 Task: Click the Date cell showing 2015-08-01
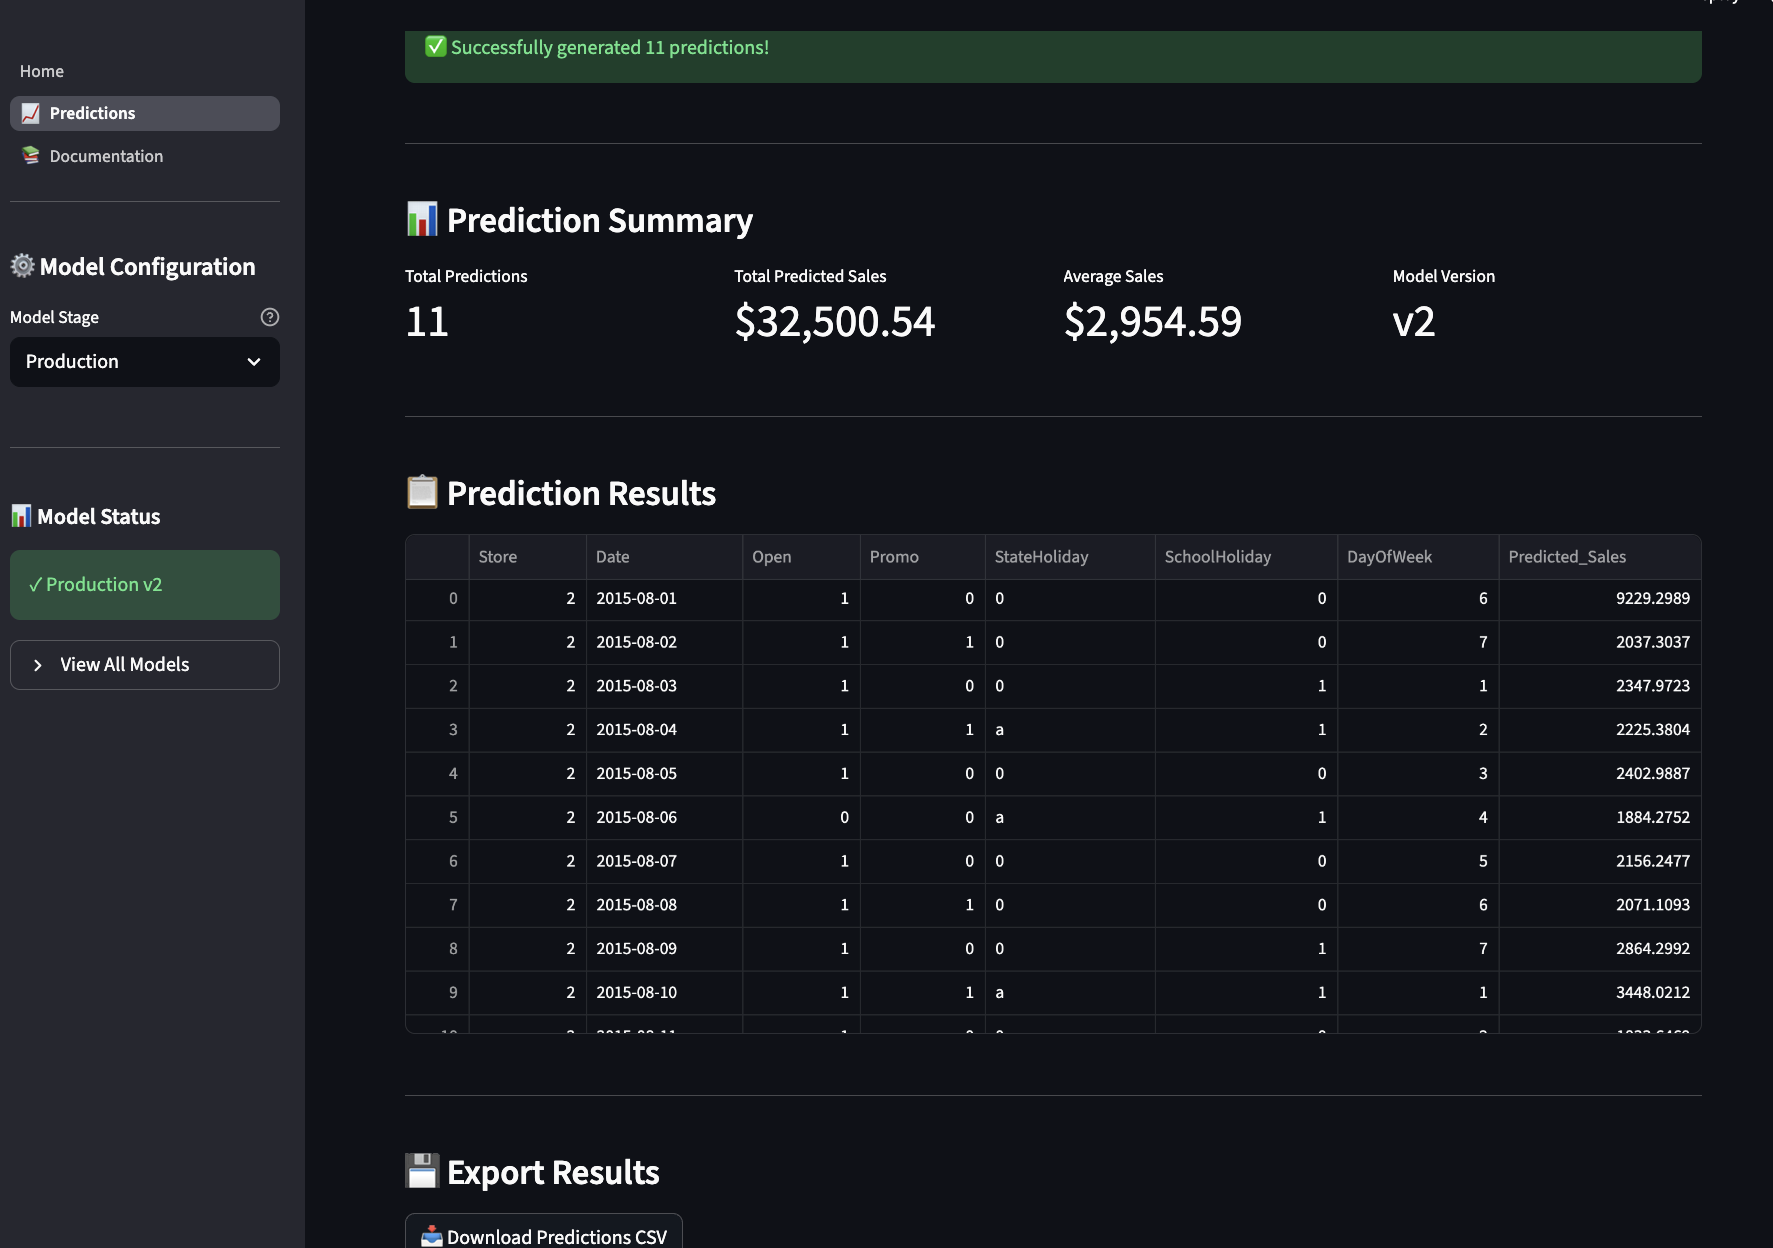click(x=637, y=598)
